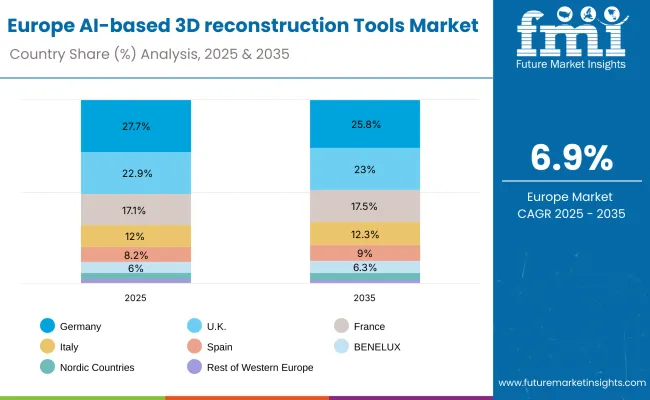
Task: Select the 17.5% France segment in 2035 bar
Action: click(x=365, y=206)
